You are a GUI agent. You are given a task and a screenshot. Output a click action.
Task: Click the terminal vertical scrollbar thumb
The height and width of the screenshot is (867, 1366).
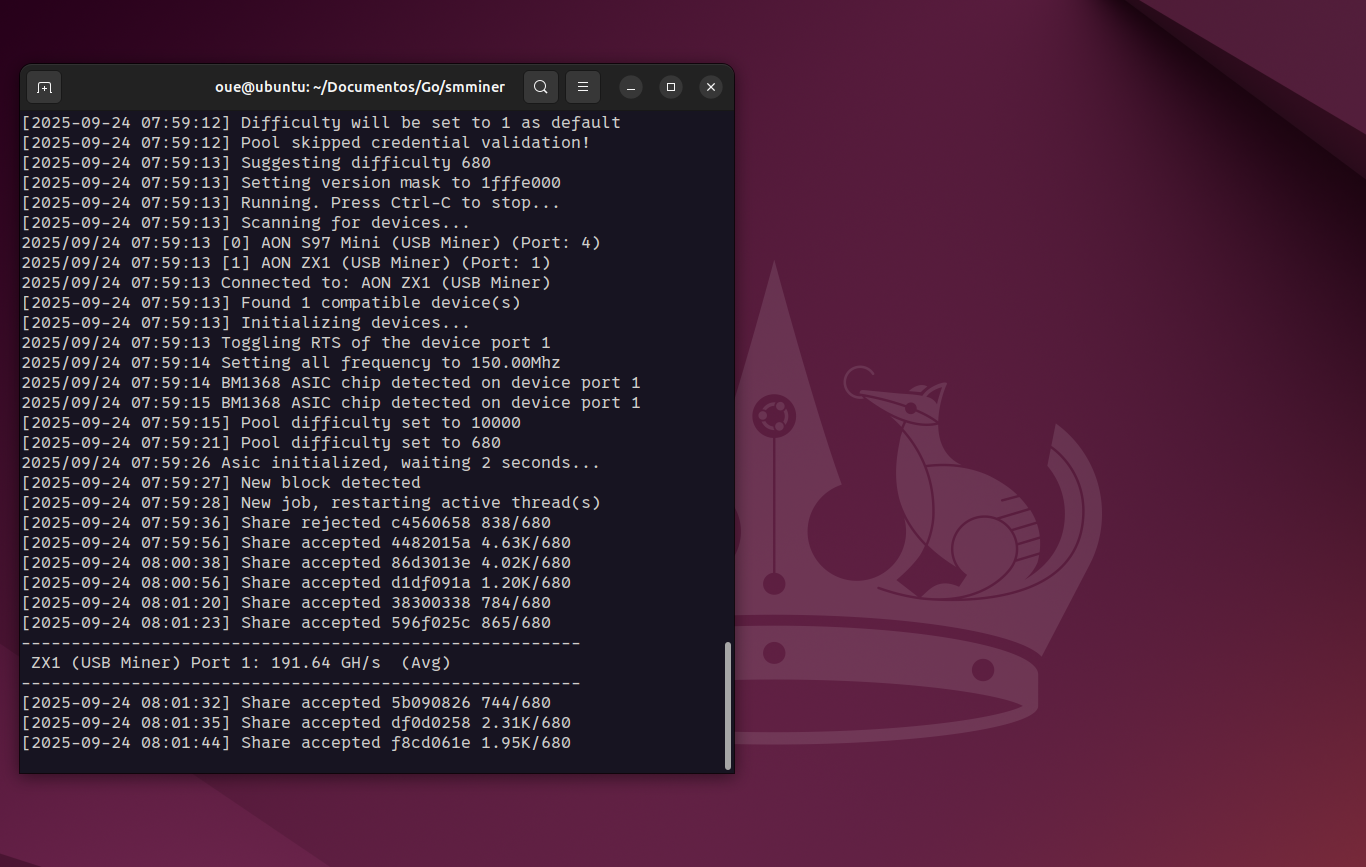click(x=727, y=705)
